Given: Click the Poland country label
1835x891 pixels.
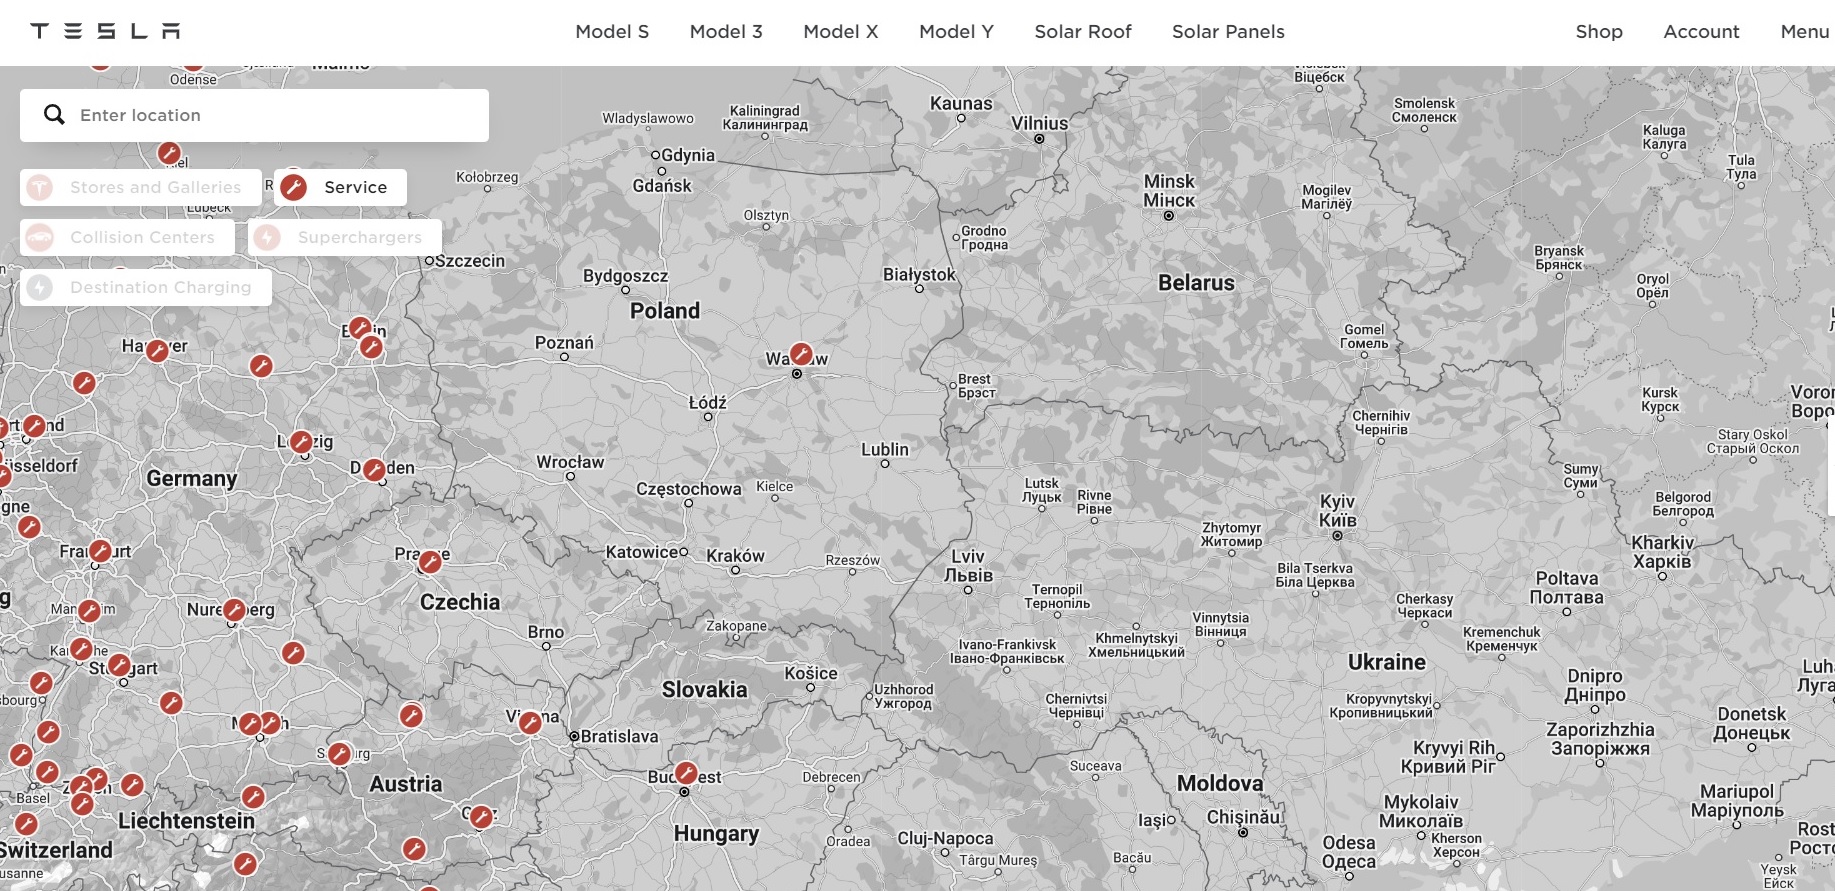Looking at the screenshot, I should [665, 311].
